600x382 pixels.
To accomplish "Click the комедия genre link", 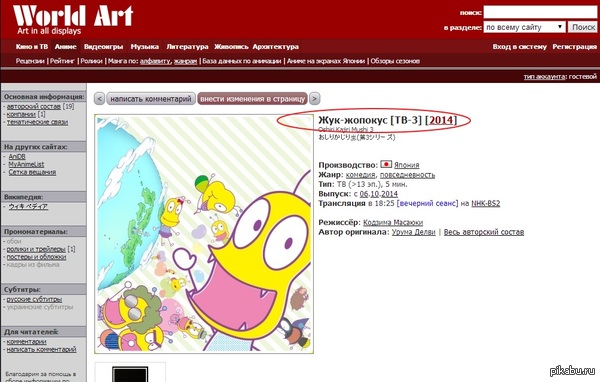I will (360, 175).
